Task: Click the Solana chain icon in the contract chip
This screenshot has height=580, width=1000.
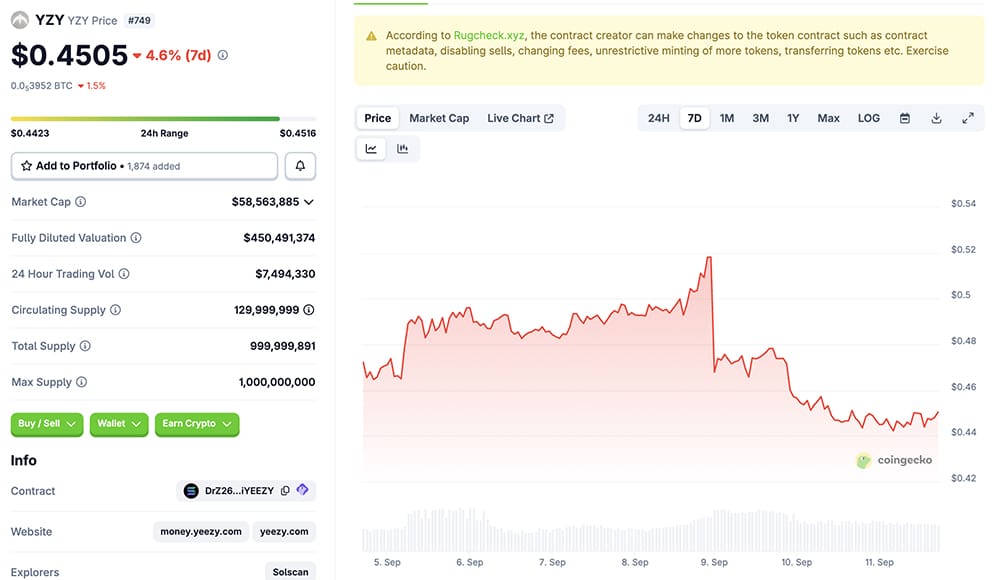Action: click(191, 491)
